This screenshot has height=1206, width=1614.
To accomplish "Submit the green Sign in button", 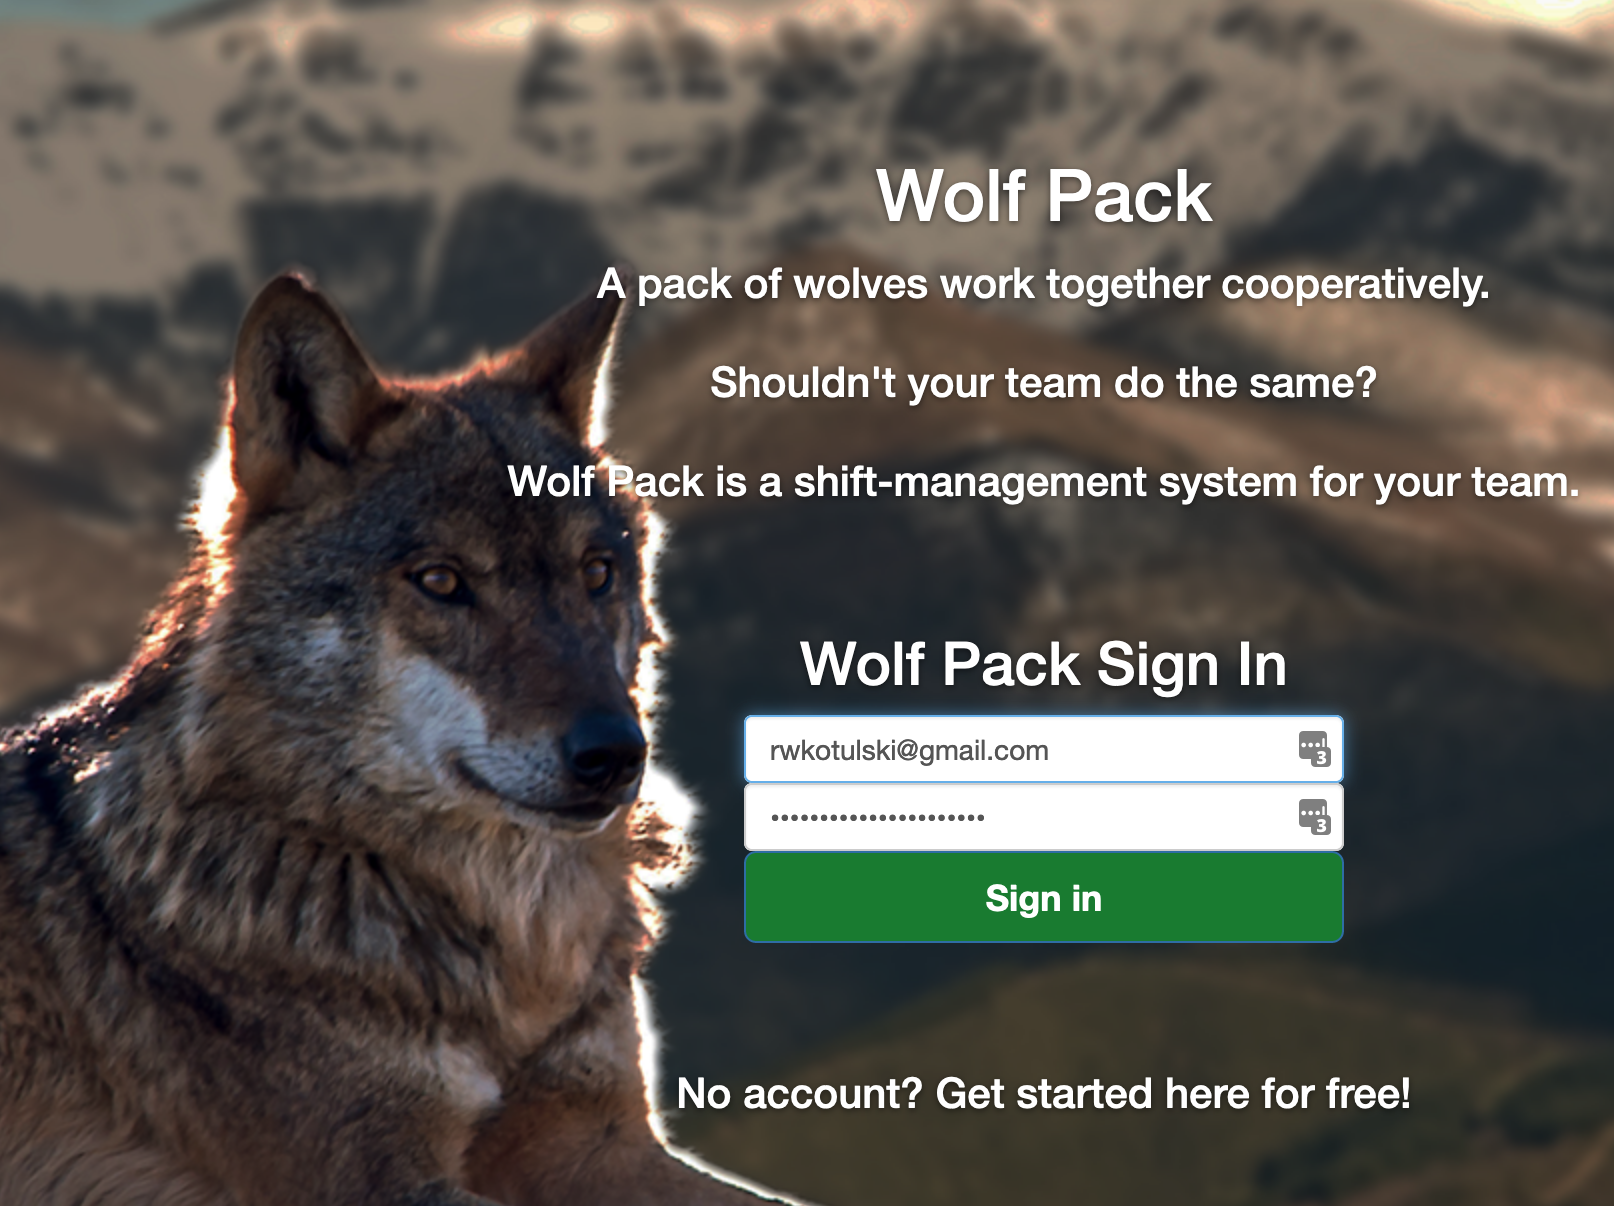I will pyautogui.click(x=1043, y=898).
